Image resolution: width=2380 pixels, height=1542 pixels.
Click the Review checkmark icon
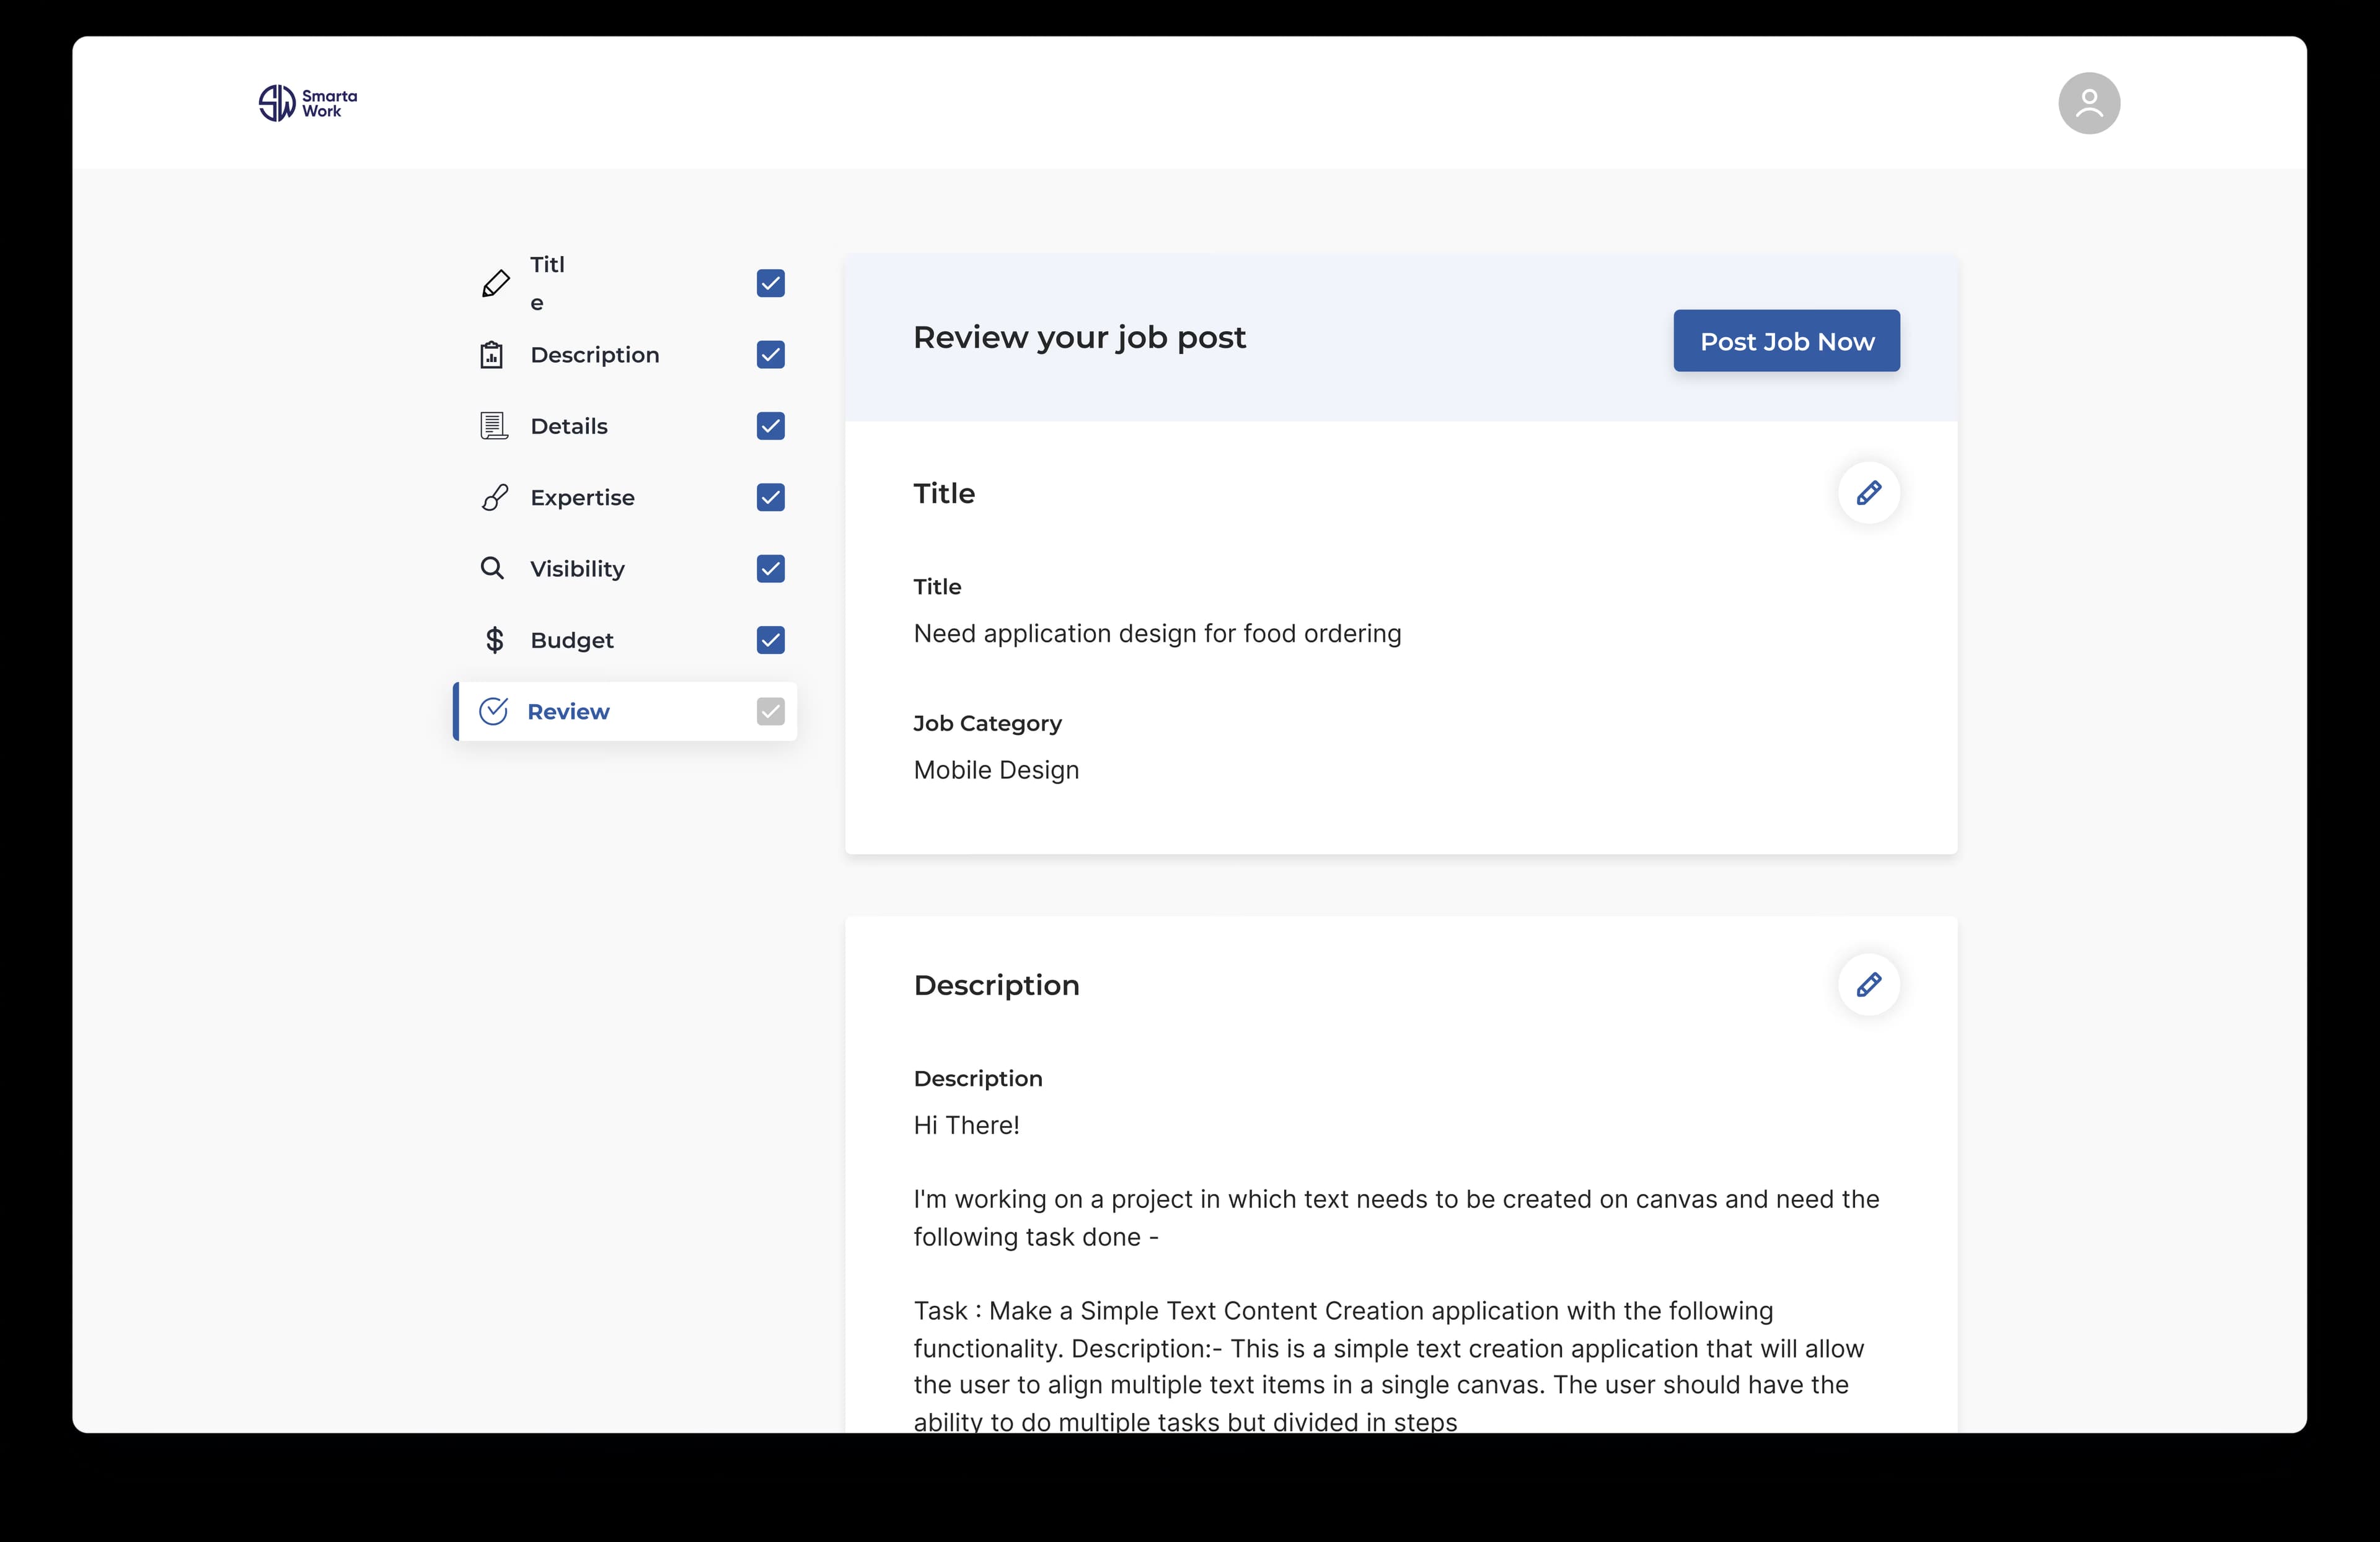(x=494, y=711)
